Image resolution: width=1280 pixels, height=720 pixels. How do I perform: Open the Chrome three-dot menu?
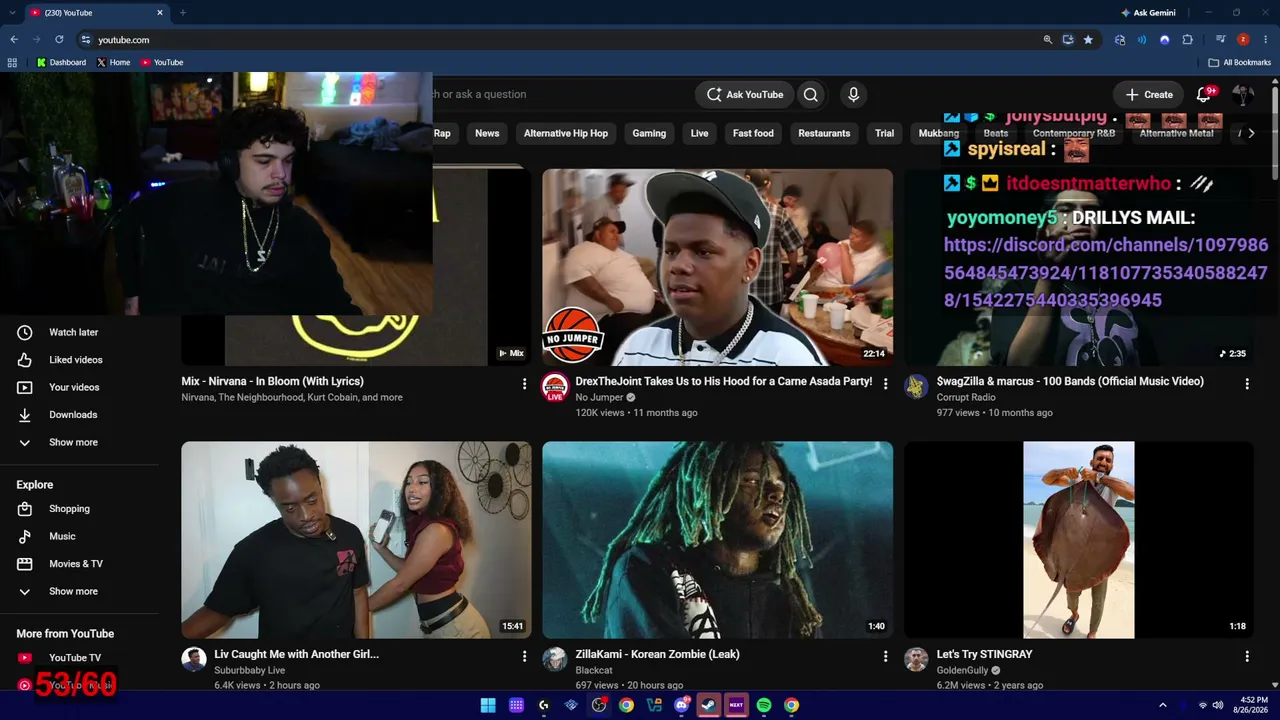click(x=1265, y=40)
